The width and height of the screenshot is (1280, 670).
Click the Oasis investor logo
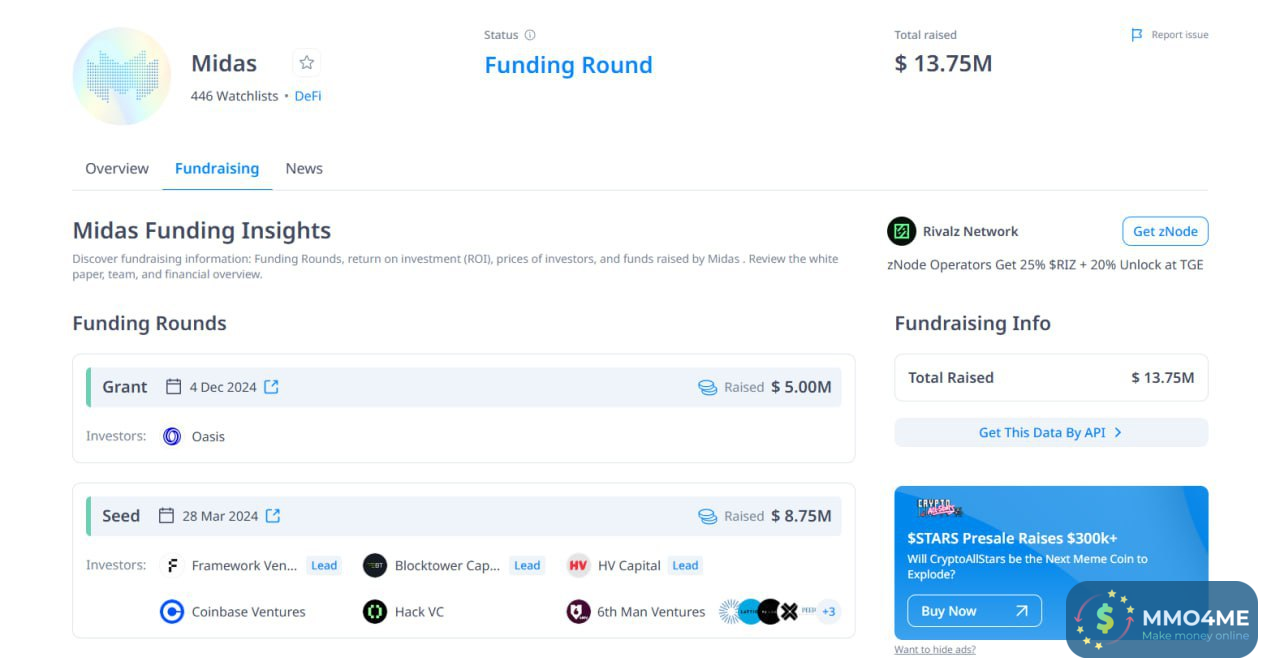pyautogui.click(x=172, y=436)
